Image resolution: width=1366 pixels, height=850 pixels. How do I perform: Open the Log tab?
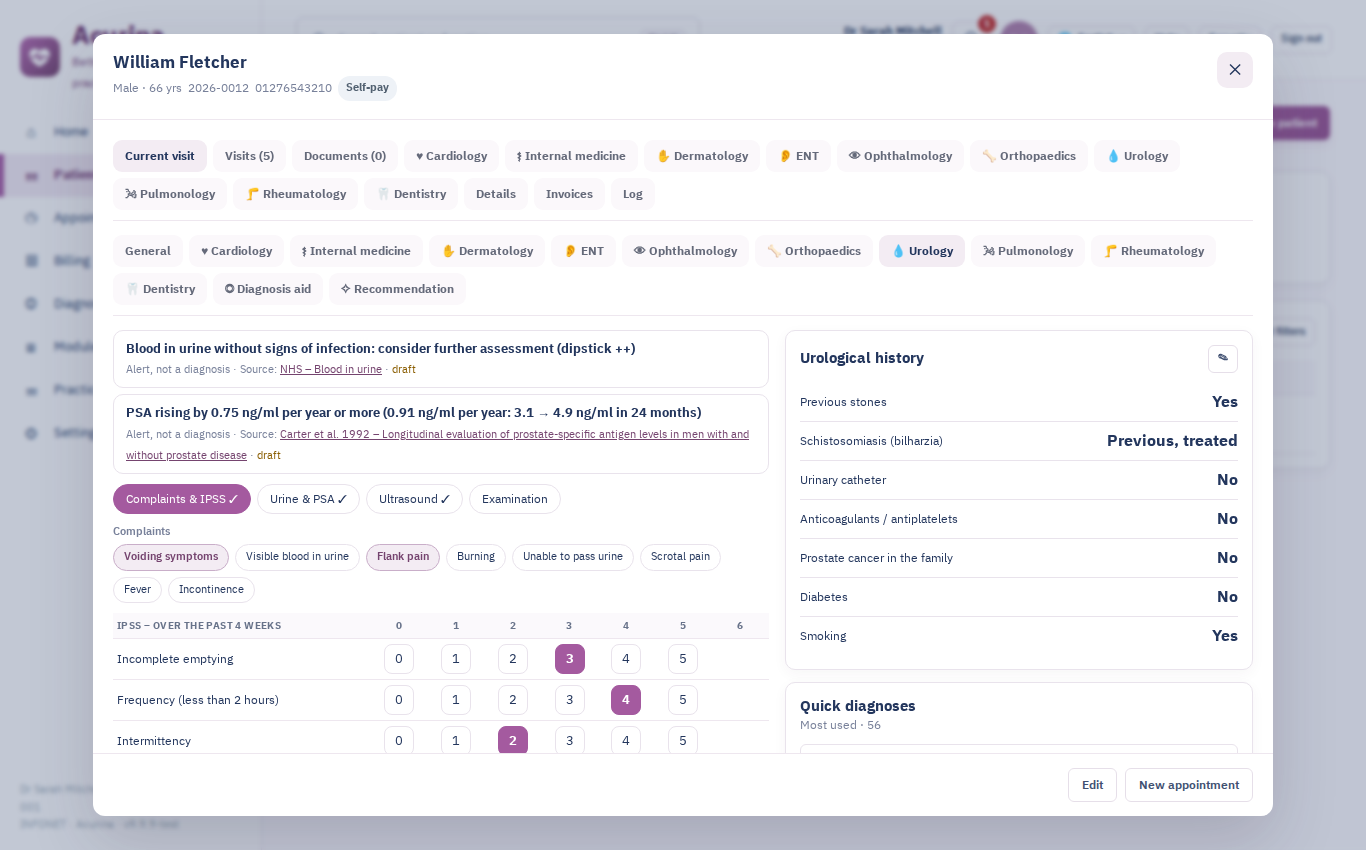[633, 194]
